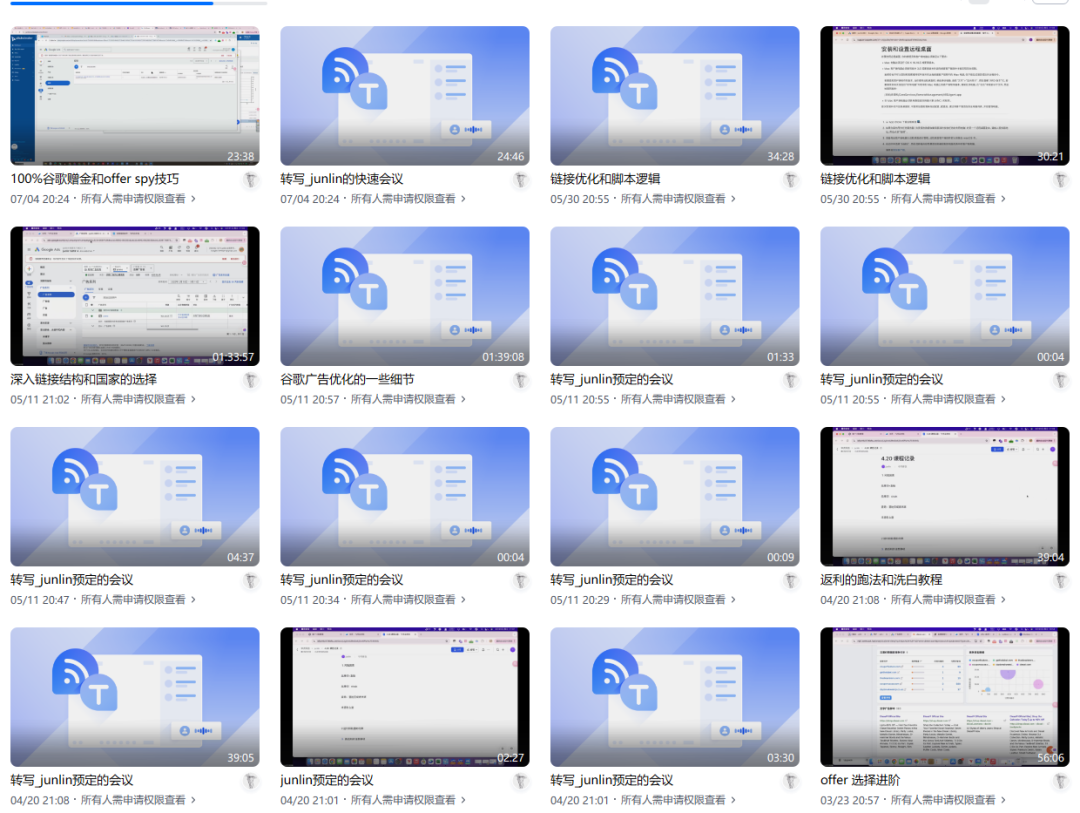Open the thumbnail with duration 02:27
Image resolution: width=1080 pixels, height=813 pixels.
point(405,697)
